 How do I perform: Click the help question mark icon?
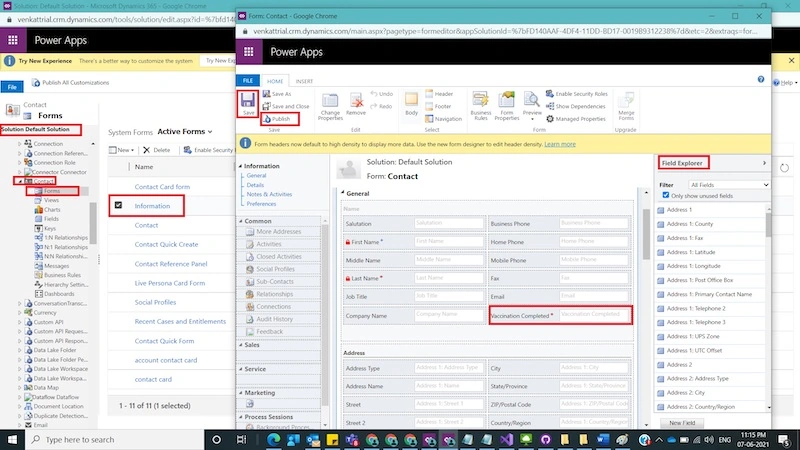pyautogui.click(x=761, y=80)
